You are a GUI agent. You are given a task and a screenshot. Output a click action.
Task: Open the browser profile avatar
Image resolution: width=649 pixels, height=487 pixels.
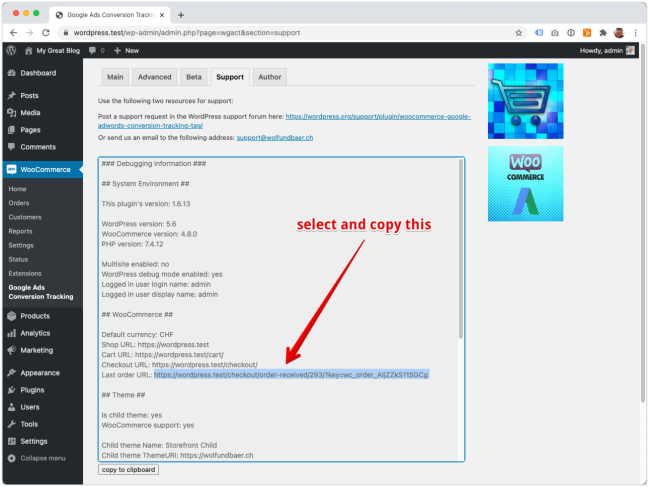pyautogui.click(x=619, y=33)
